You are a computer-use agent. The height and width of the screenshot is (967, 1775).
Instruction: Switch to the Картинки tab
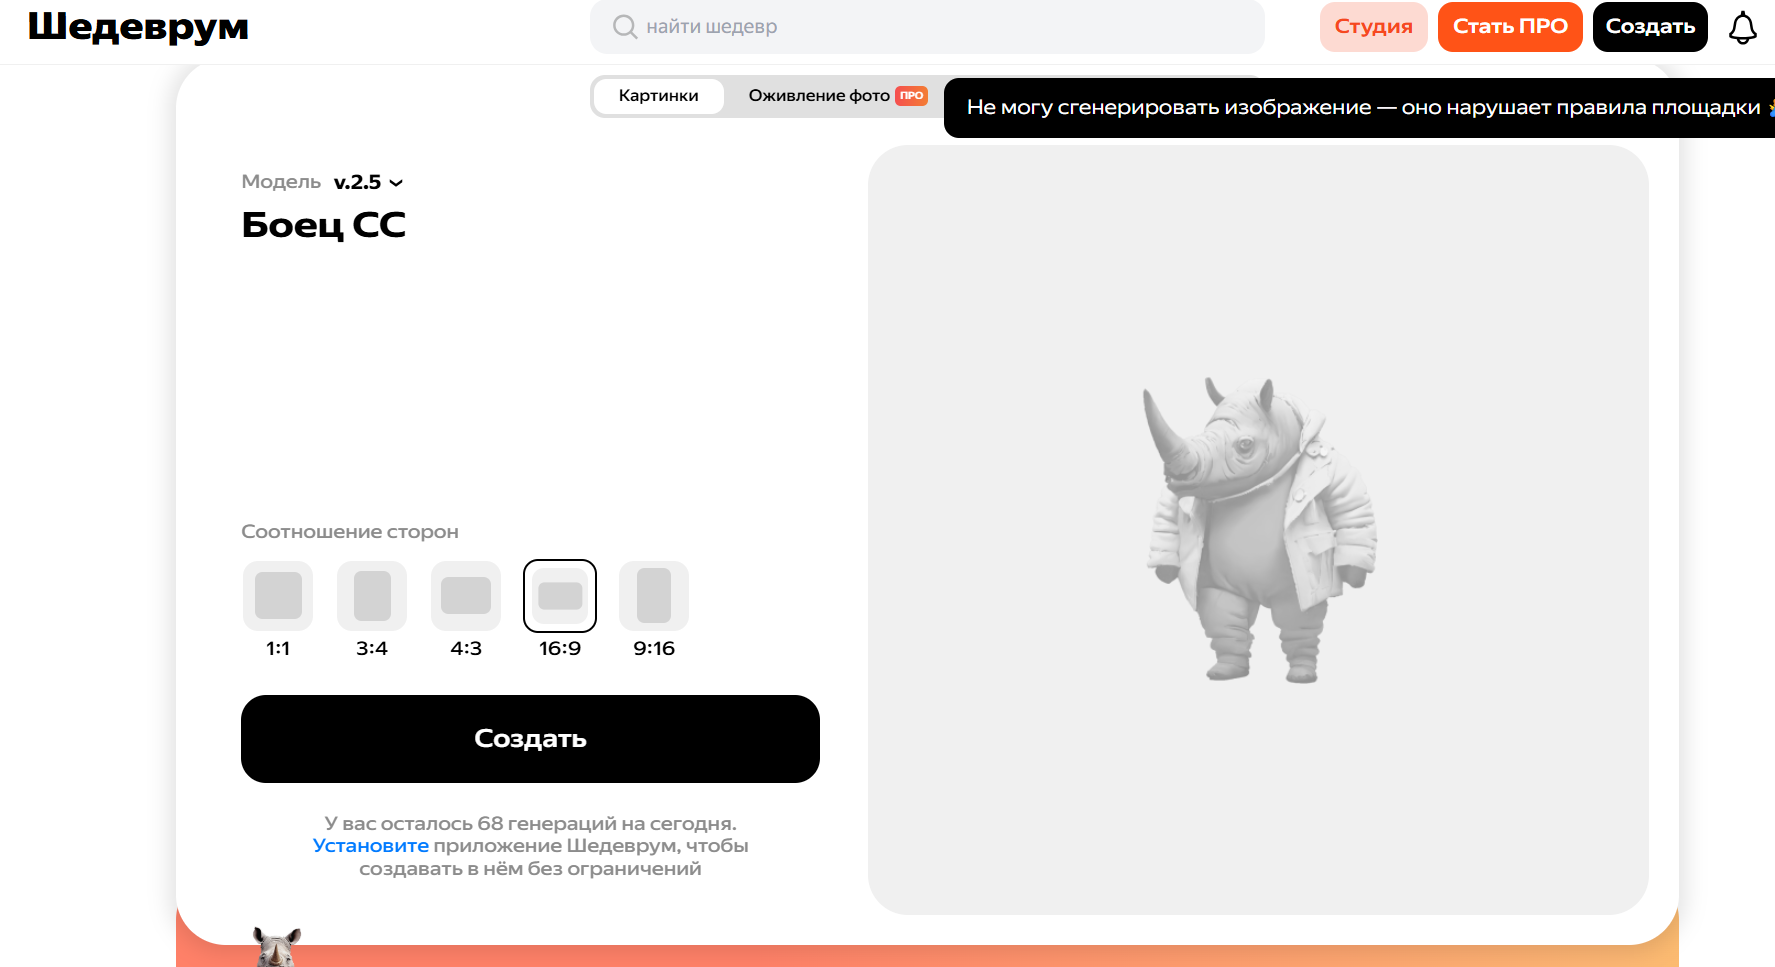click(x=658, y=96)
